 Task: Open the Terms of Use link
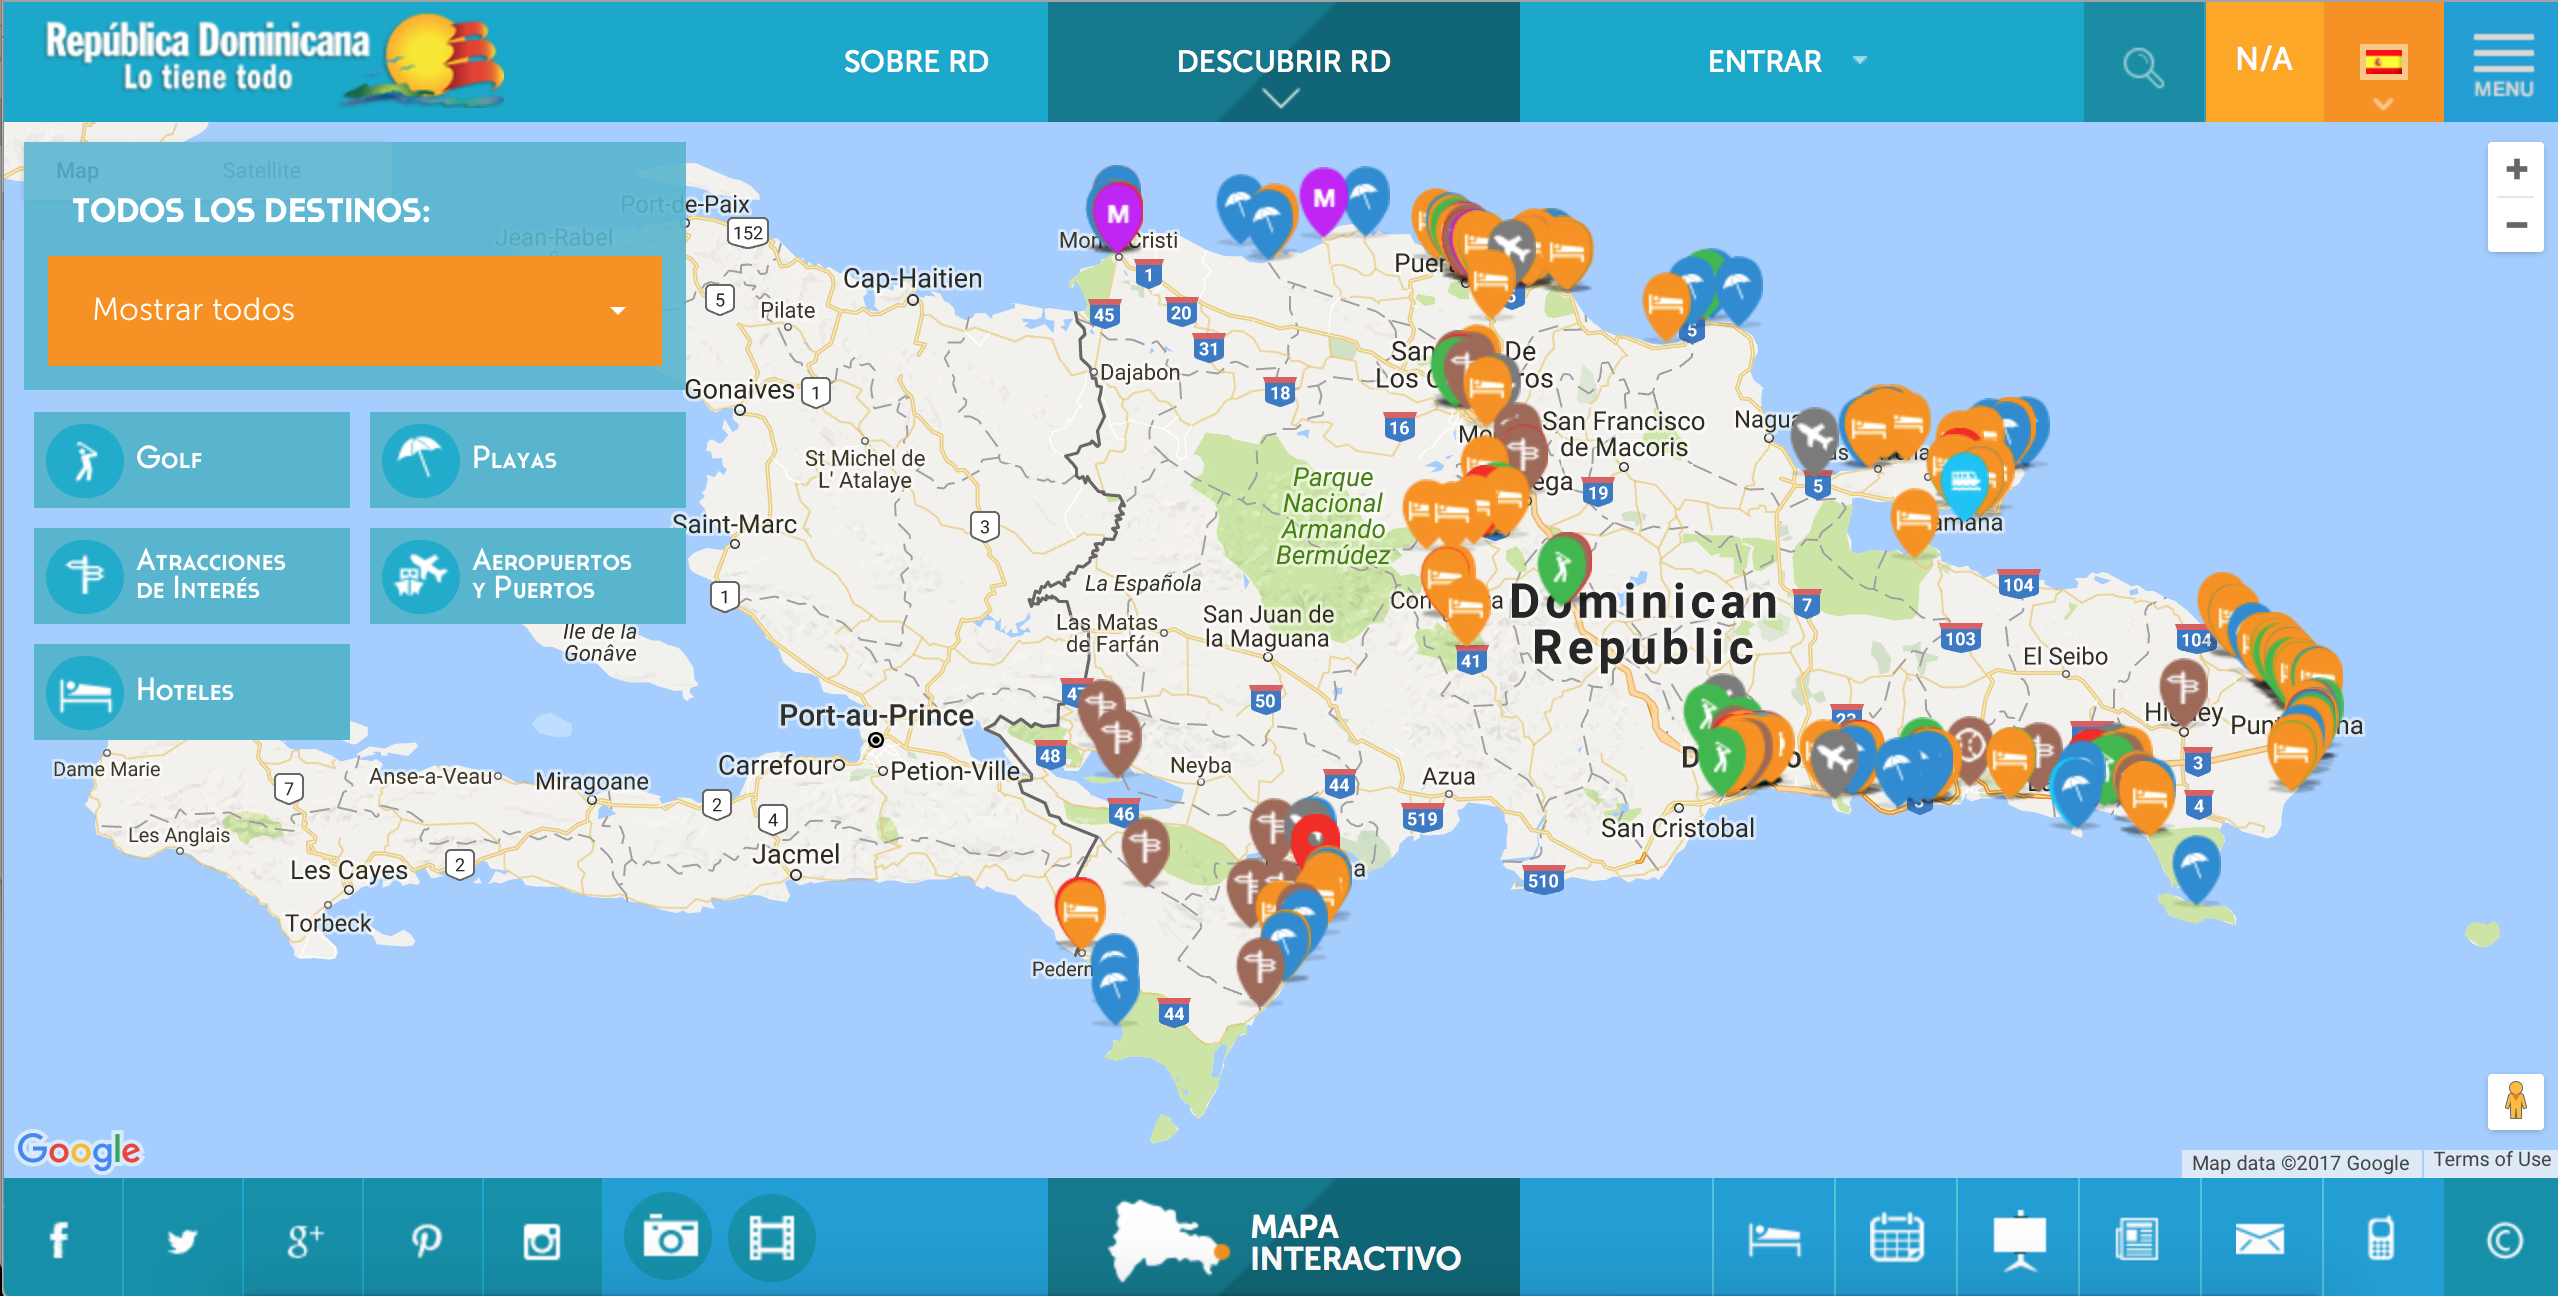tap(2491, 1160)
